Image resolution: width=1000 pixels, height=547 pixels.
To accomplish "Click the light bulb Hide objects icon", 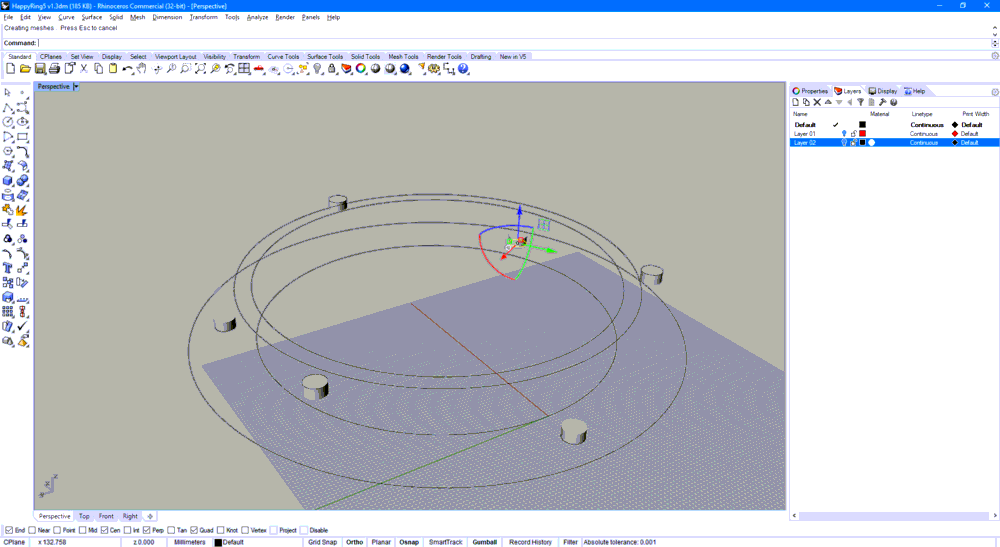I will pos(318,69).
